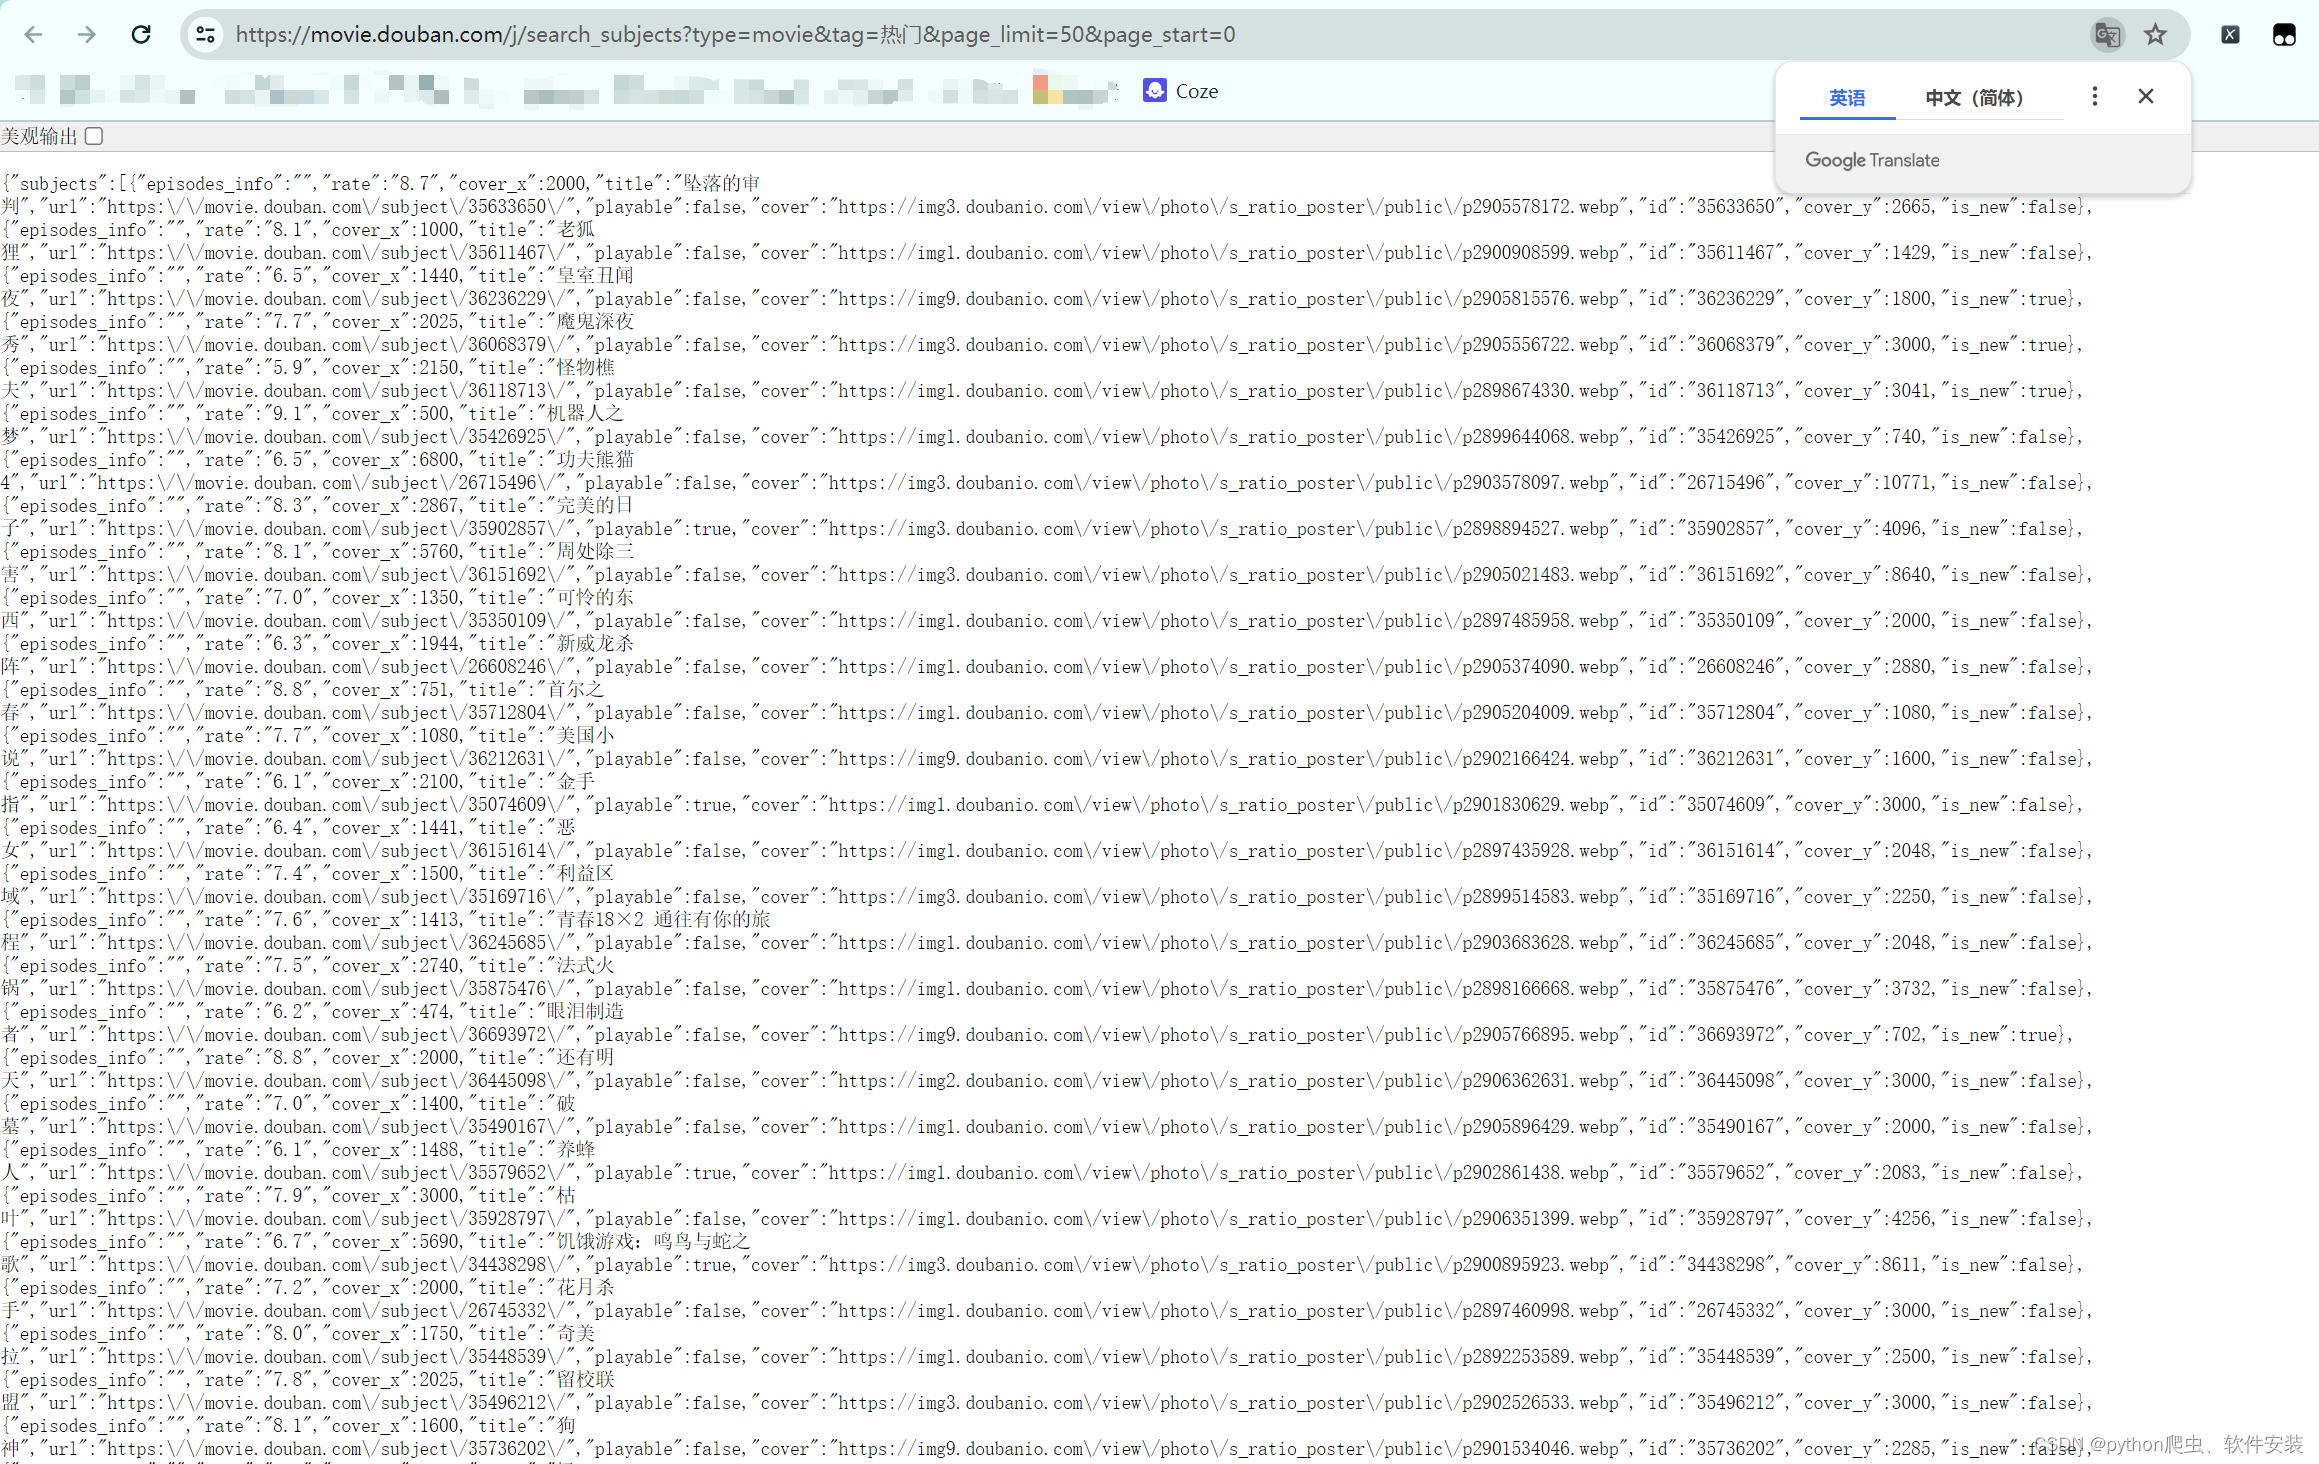
Task: Click the title text 花月杀
Action: coord(586,1287)
